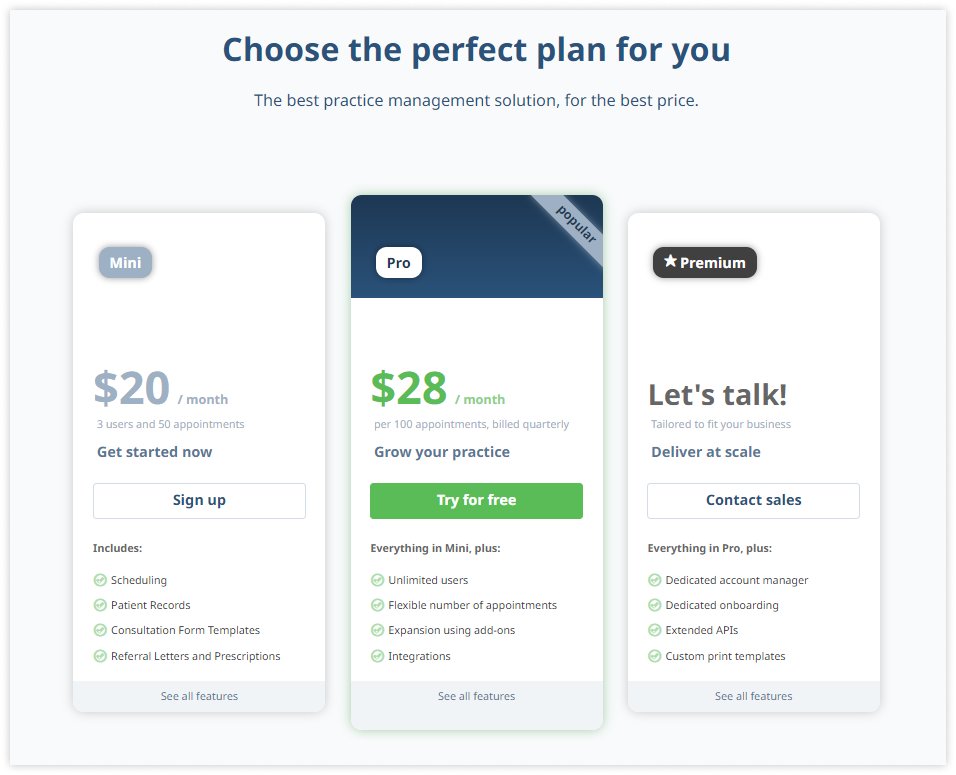
Task: Click the checkmark icon beside Scheduling
Action: (100, 580)
